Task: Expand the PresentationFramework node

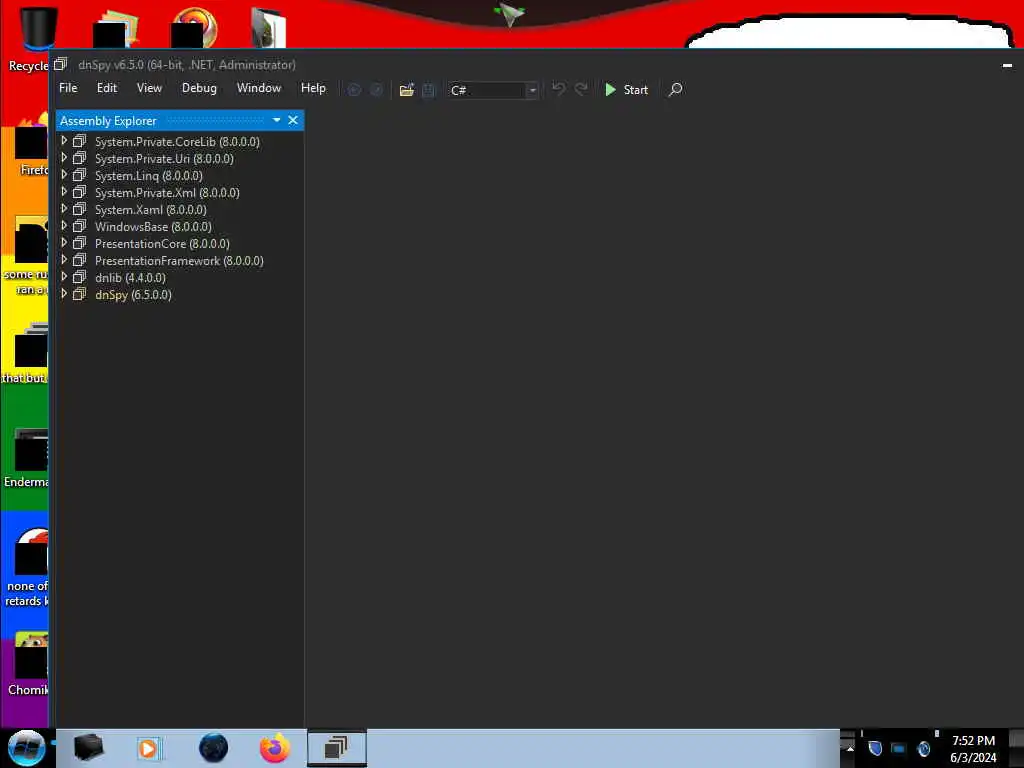Action: coord(64,259)
